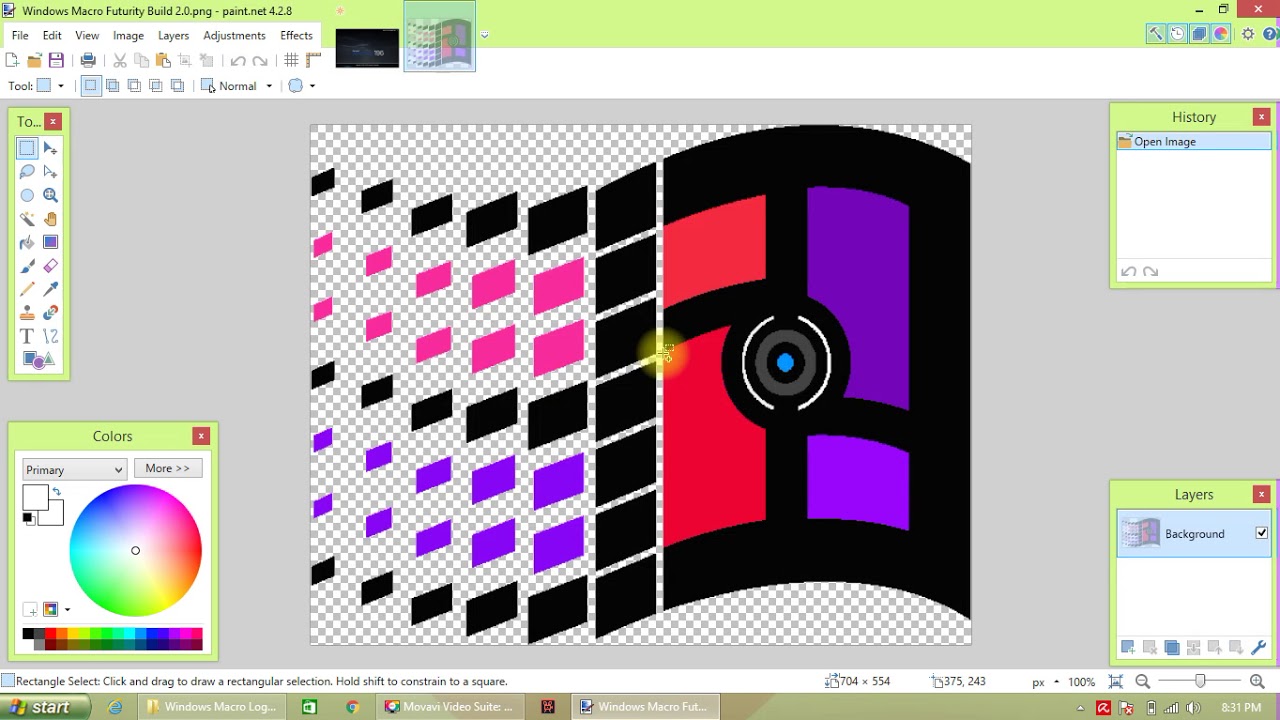Screen dimensions: 1280x720
Task: Select the Lasso Select tool
Action: [x=27, y=172]
